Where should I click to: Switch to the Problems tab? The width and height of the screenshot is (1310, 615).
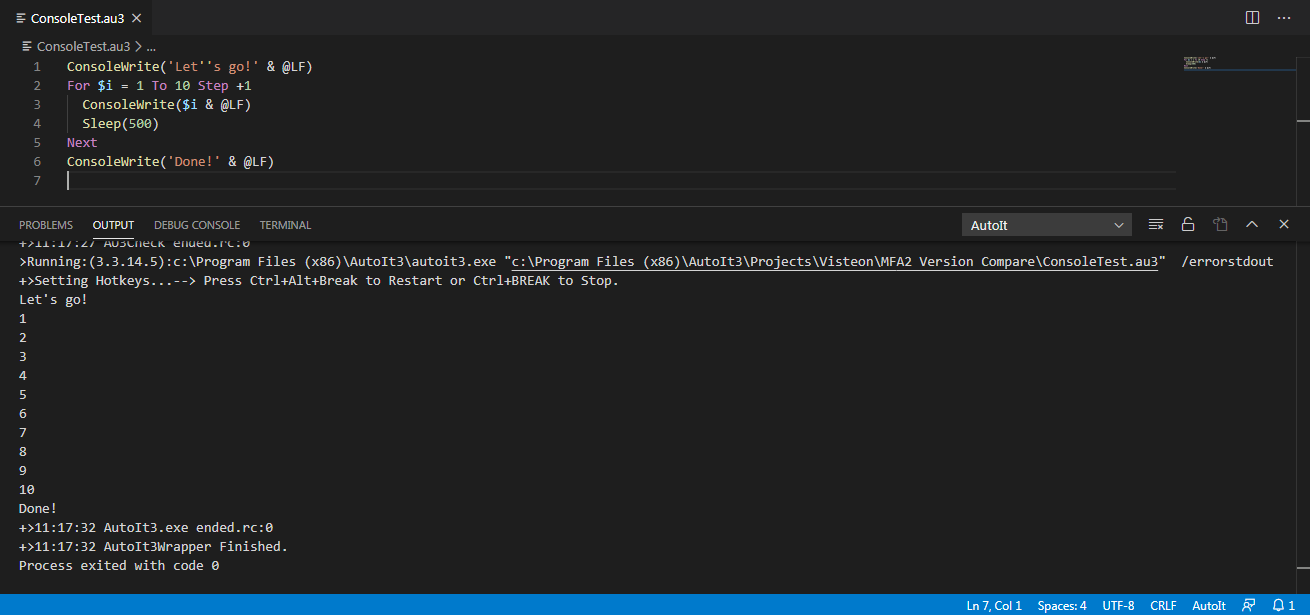46,225
